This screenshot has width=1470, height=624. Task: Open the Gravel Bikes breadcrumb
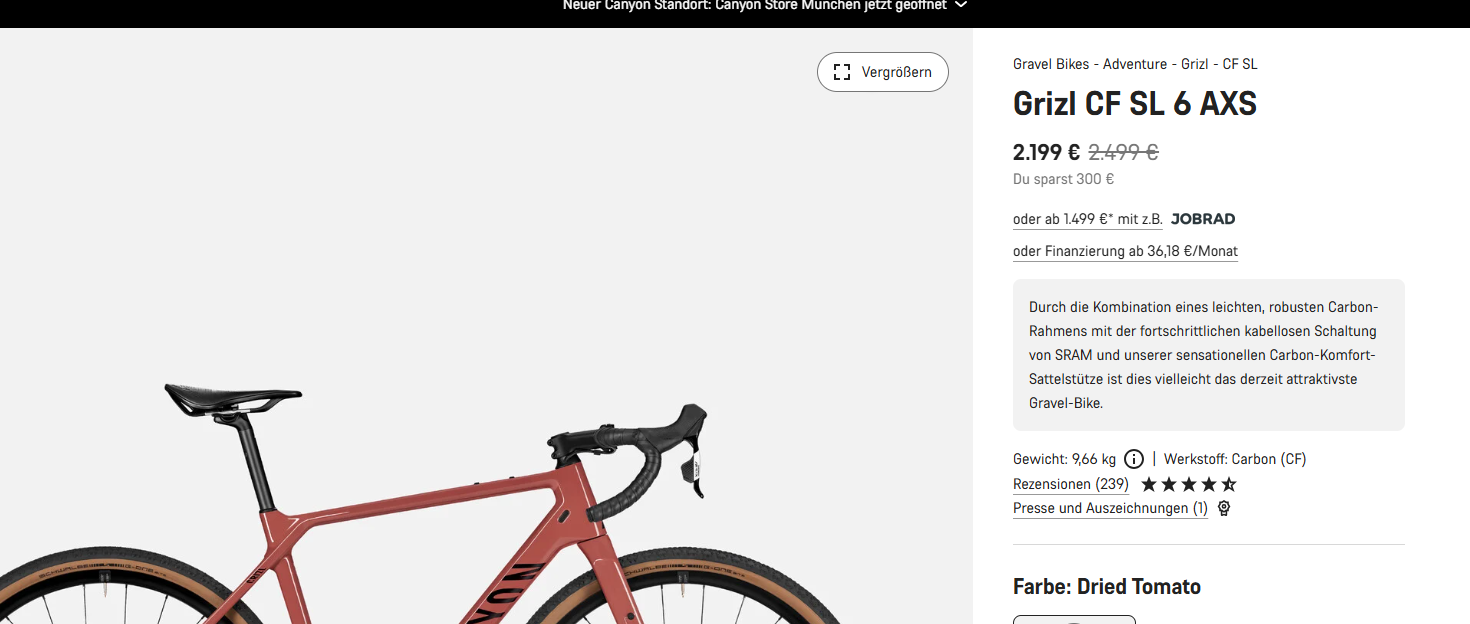1051,64
